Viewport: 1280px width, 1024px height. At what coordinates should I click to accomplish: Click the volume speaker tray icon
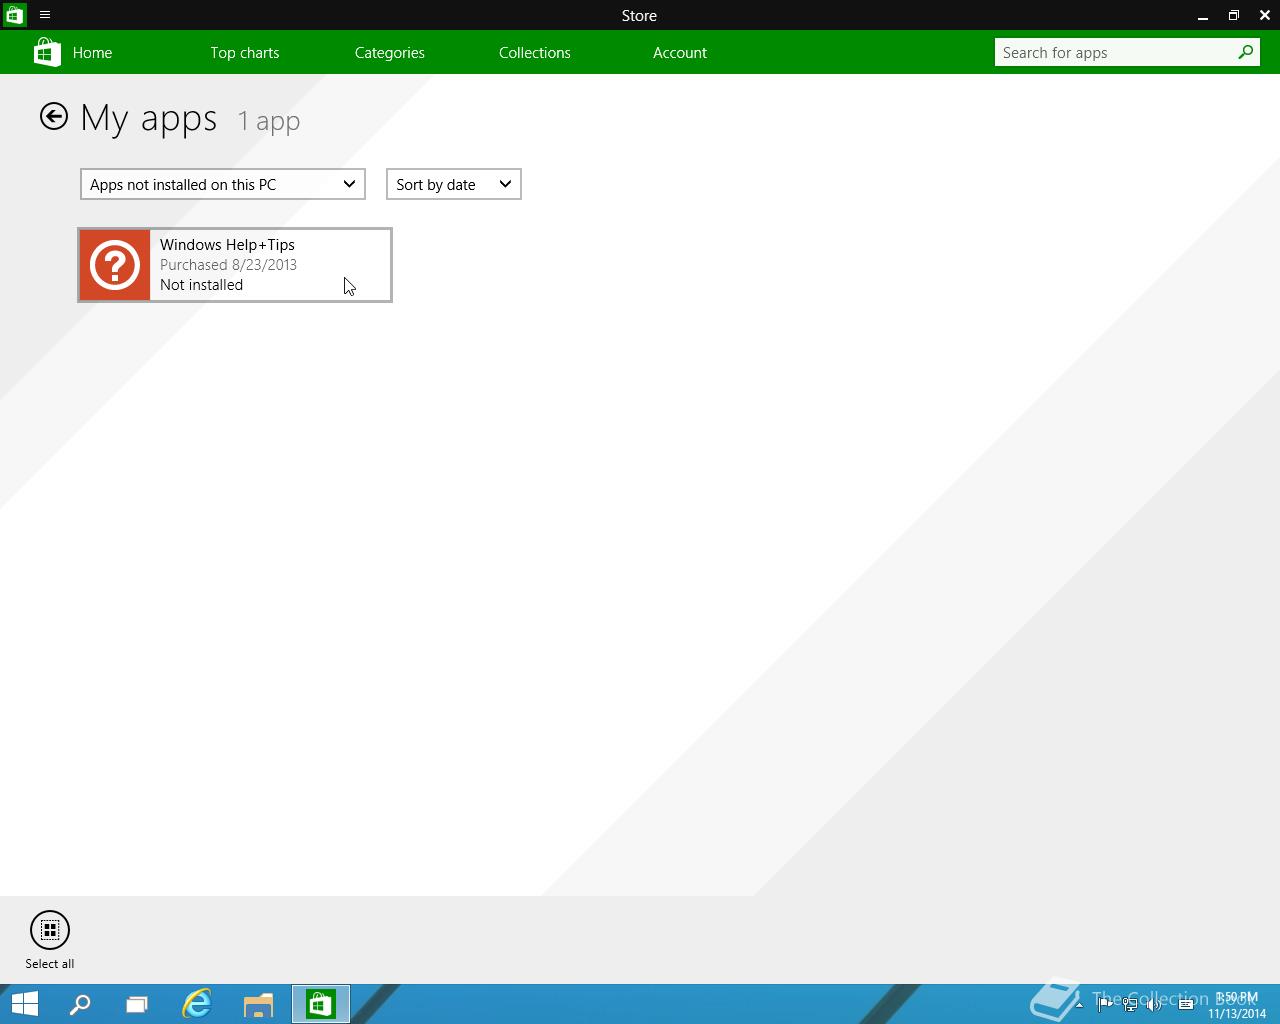click(x=1155, y=1005)
